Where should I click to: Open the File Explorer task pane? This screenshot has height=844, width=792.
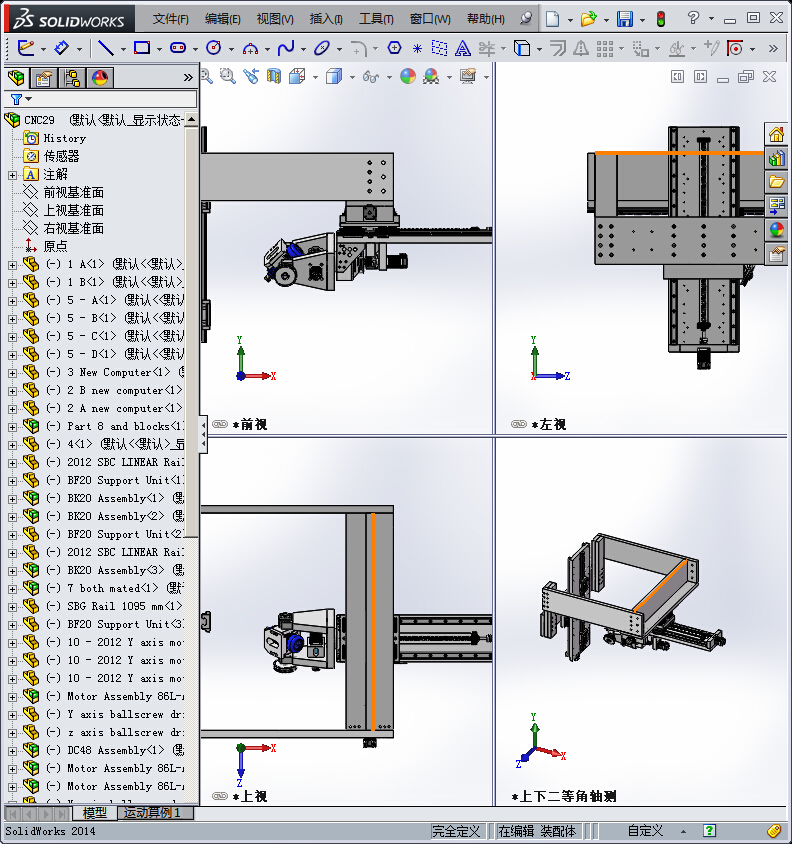[776, 182]
